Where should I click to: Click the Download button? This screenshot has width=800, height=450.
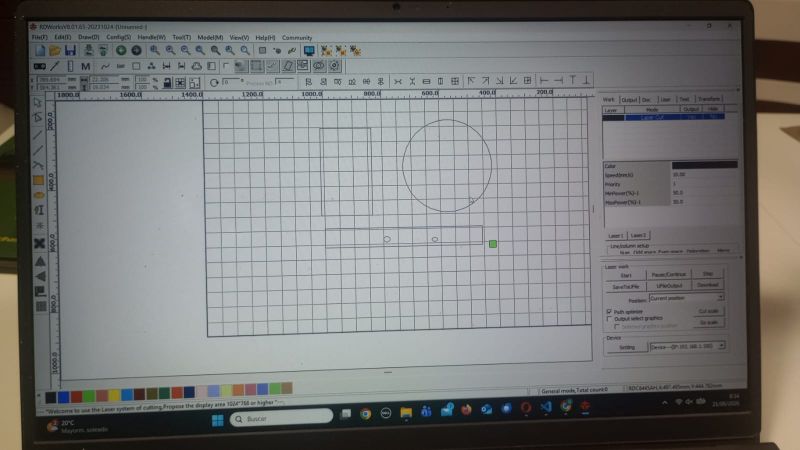click(708, 285)
